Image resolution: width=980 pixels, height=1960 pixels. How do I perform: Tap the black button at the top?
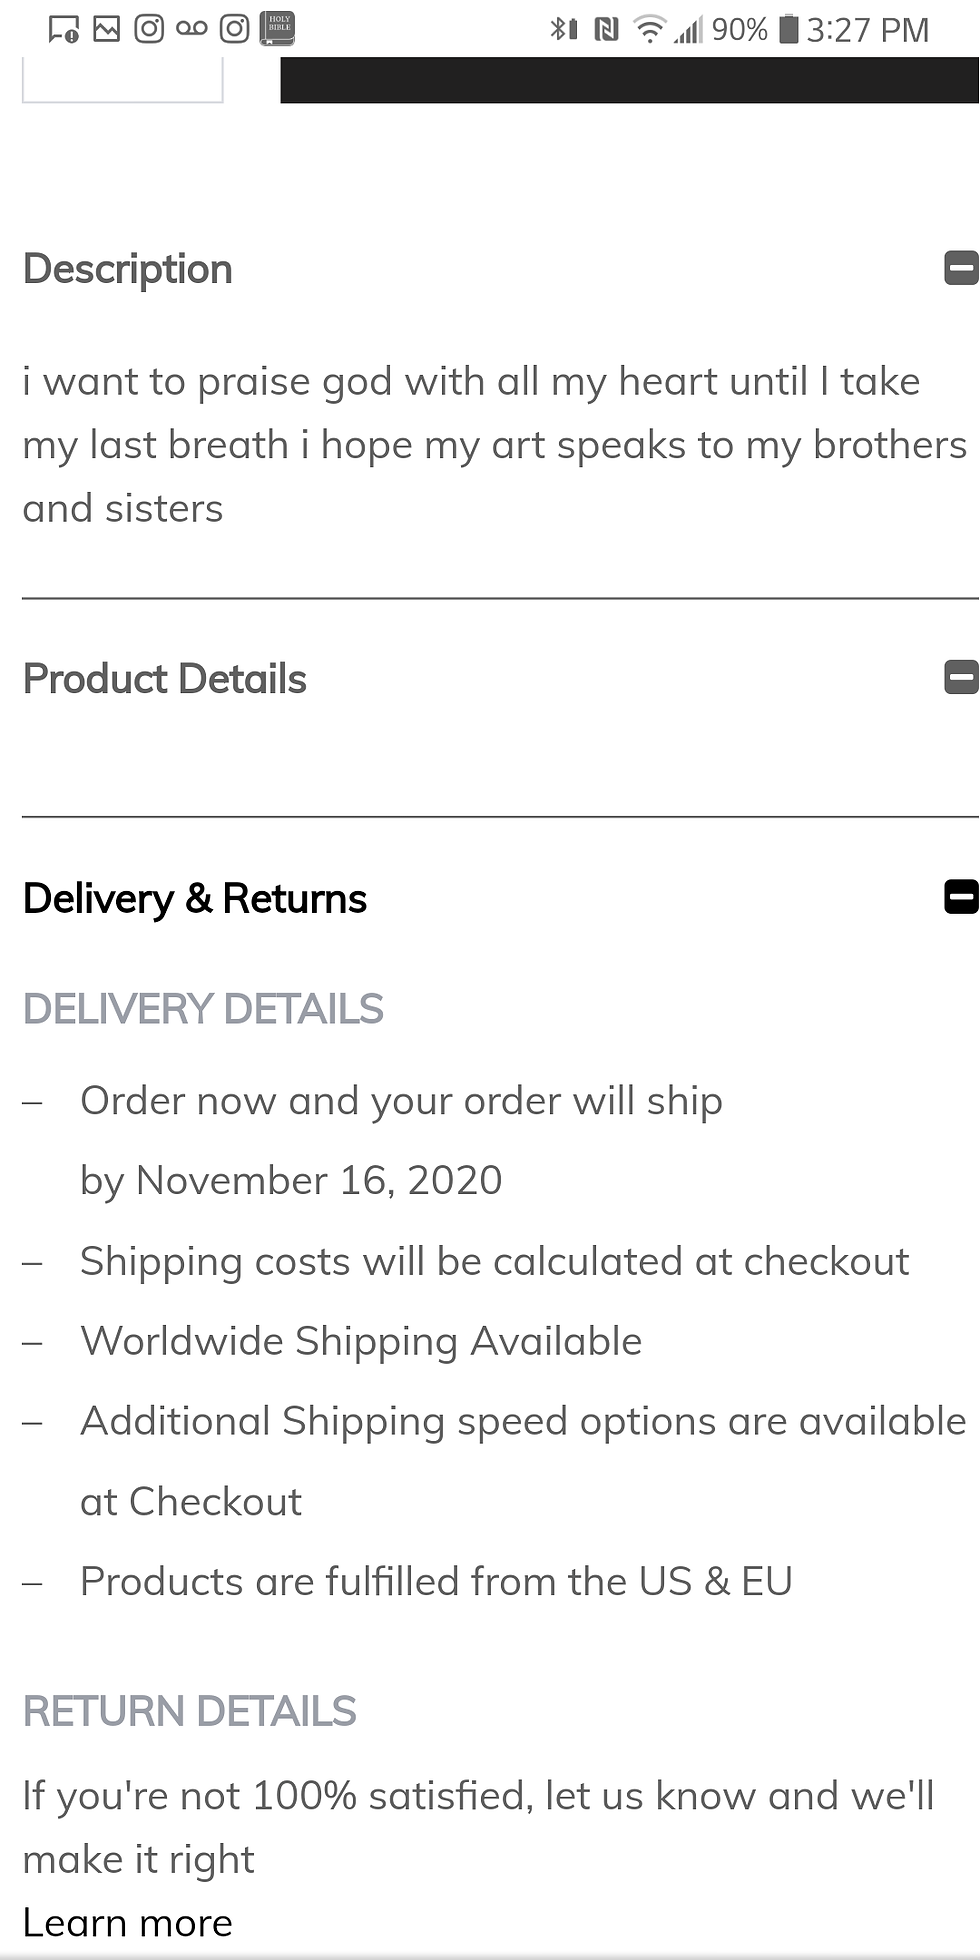point(629,80)
